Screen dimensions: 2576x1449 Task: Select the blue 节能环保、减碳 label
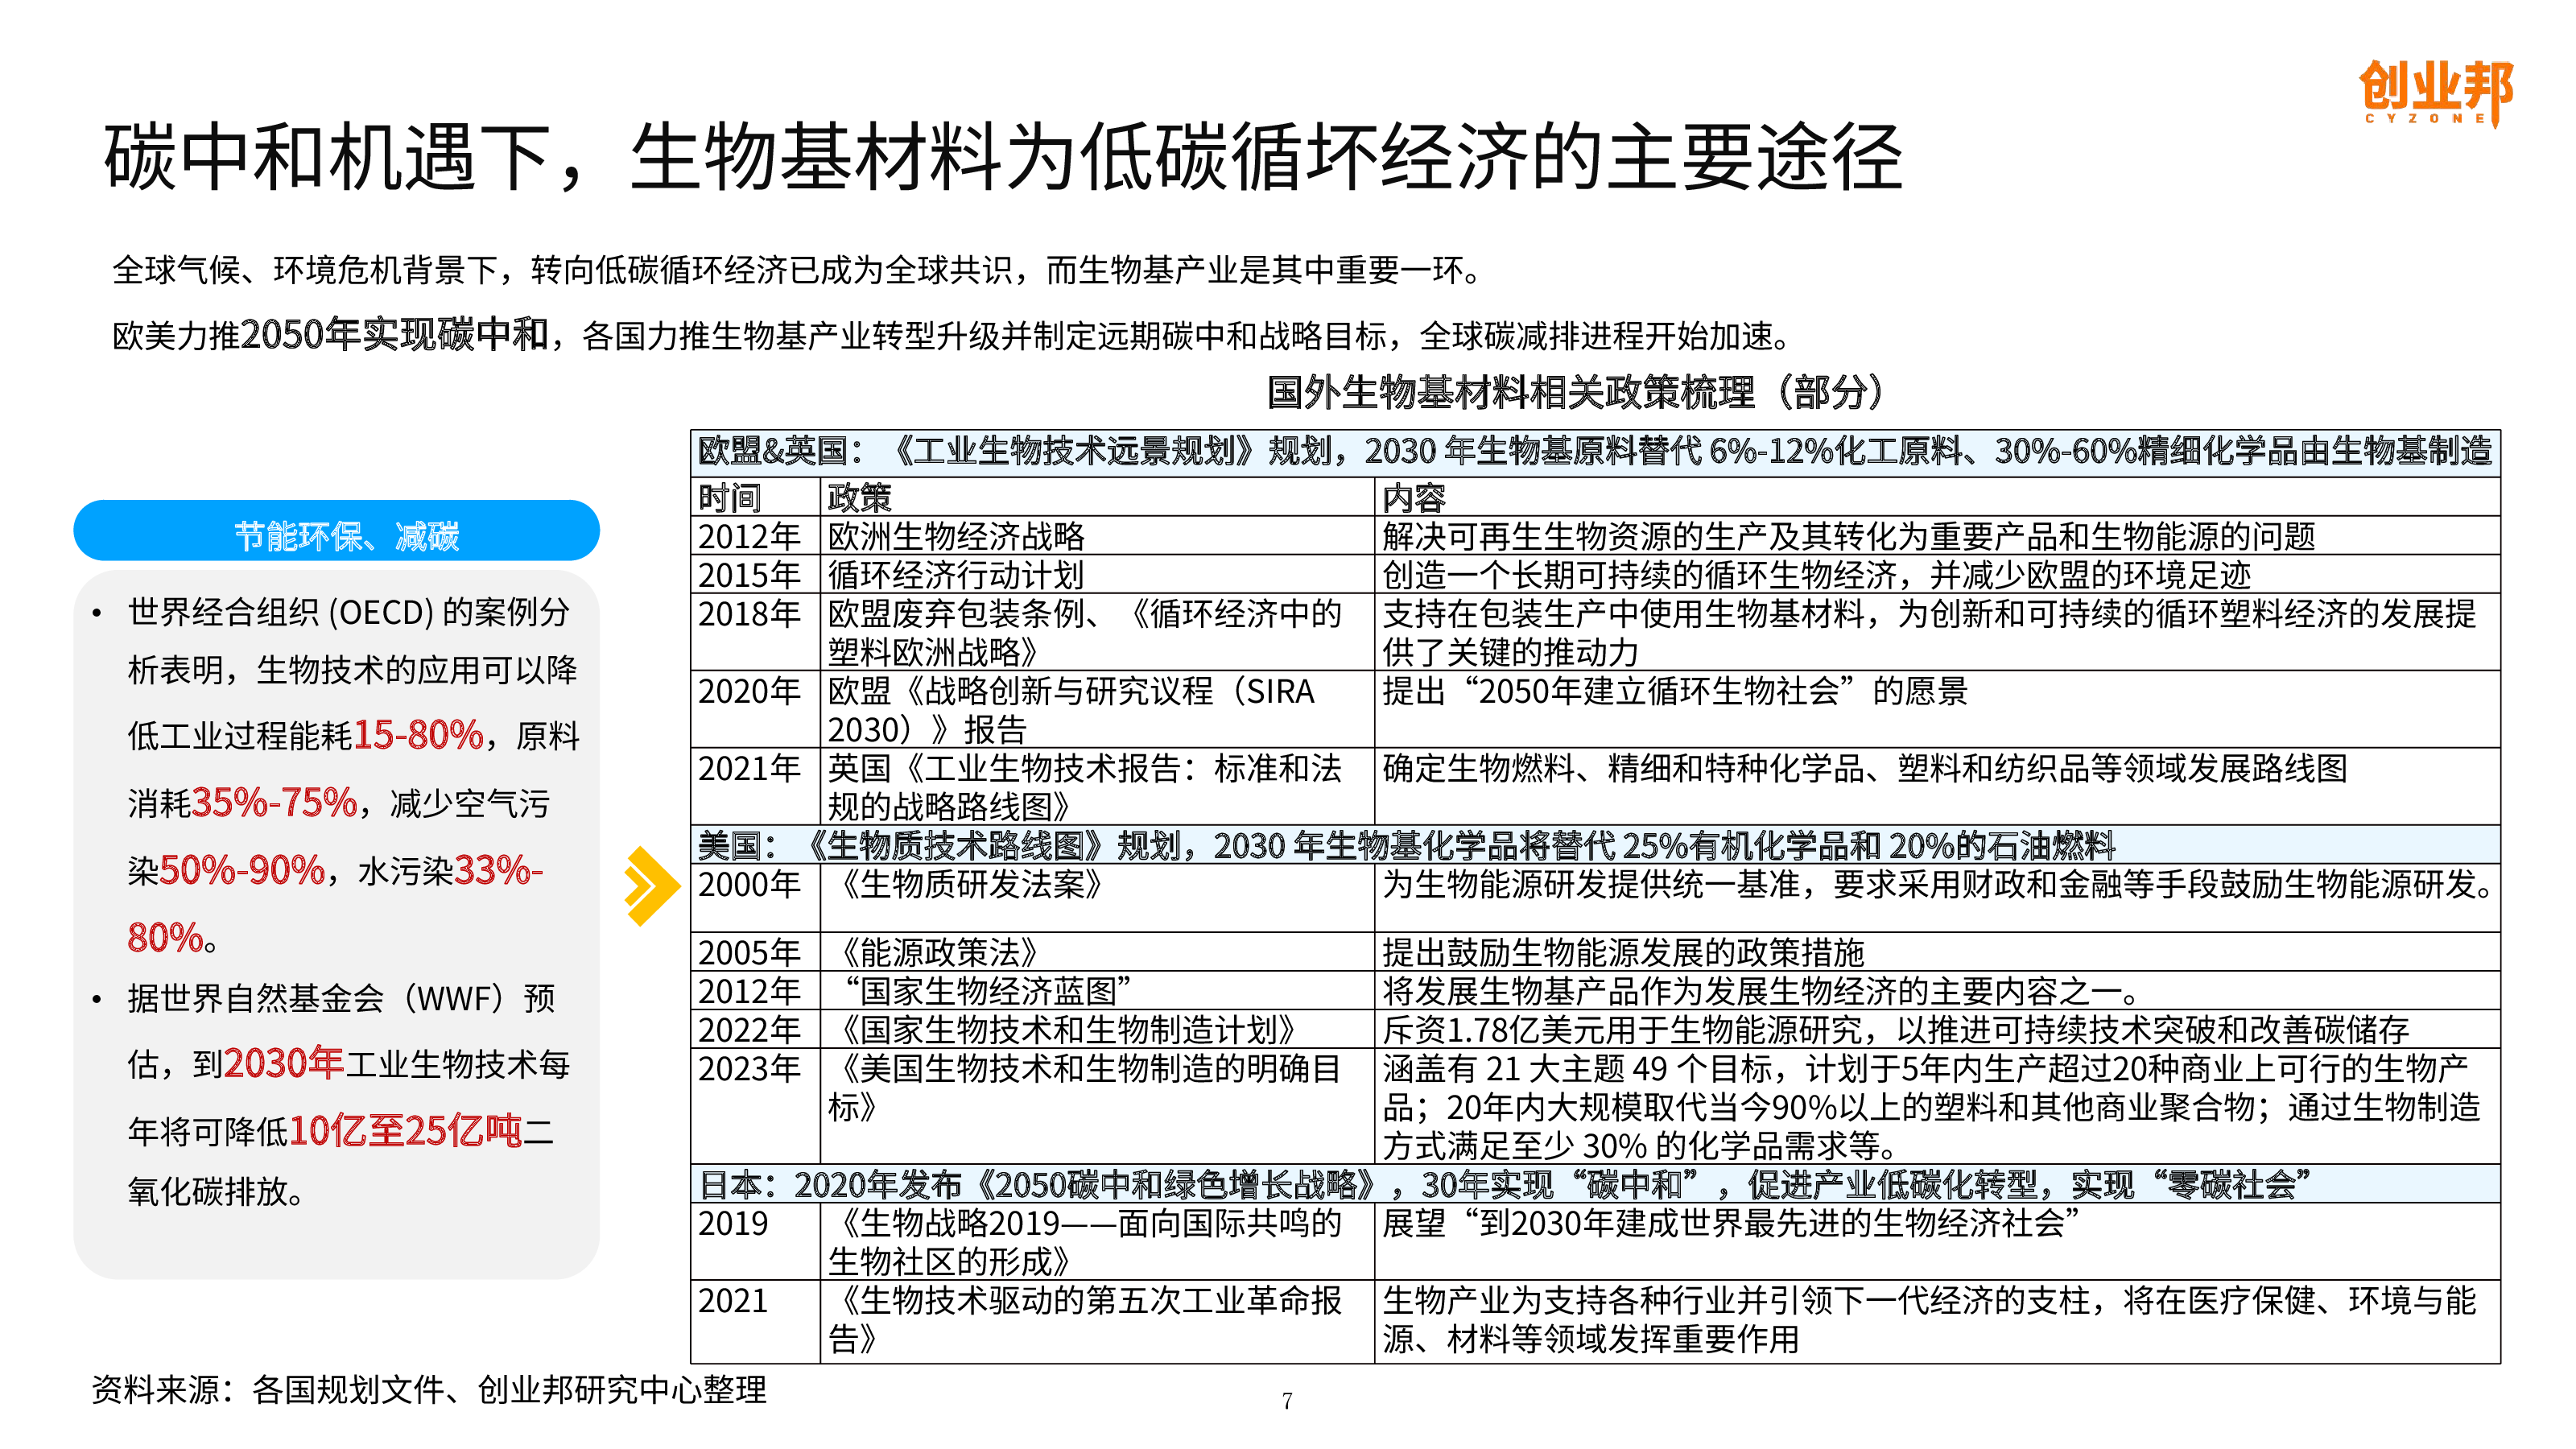(336, 530)
